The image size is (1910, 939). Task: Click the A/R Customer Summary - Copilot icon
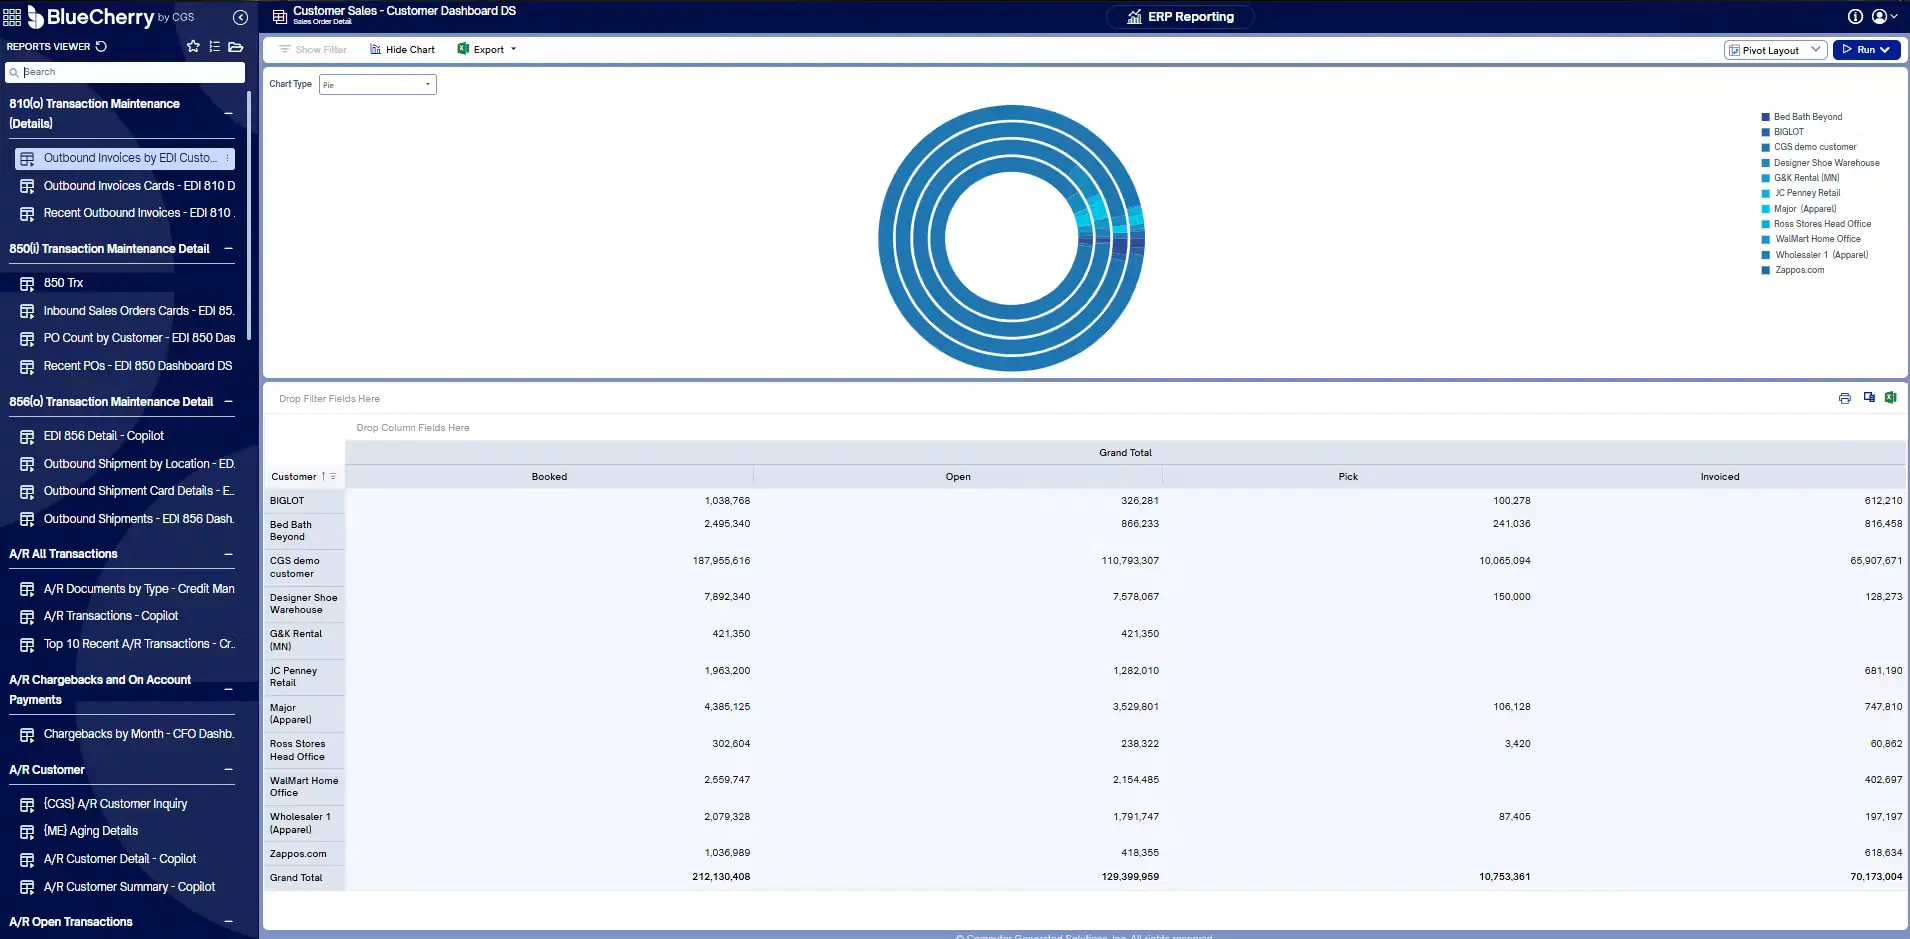click(x=27, y=888)
